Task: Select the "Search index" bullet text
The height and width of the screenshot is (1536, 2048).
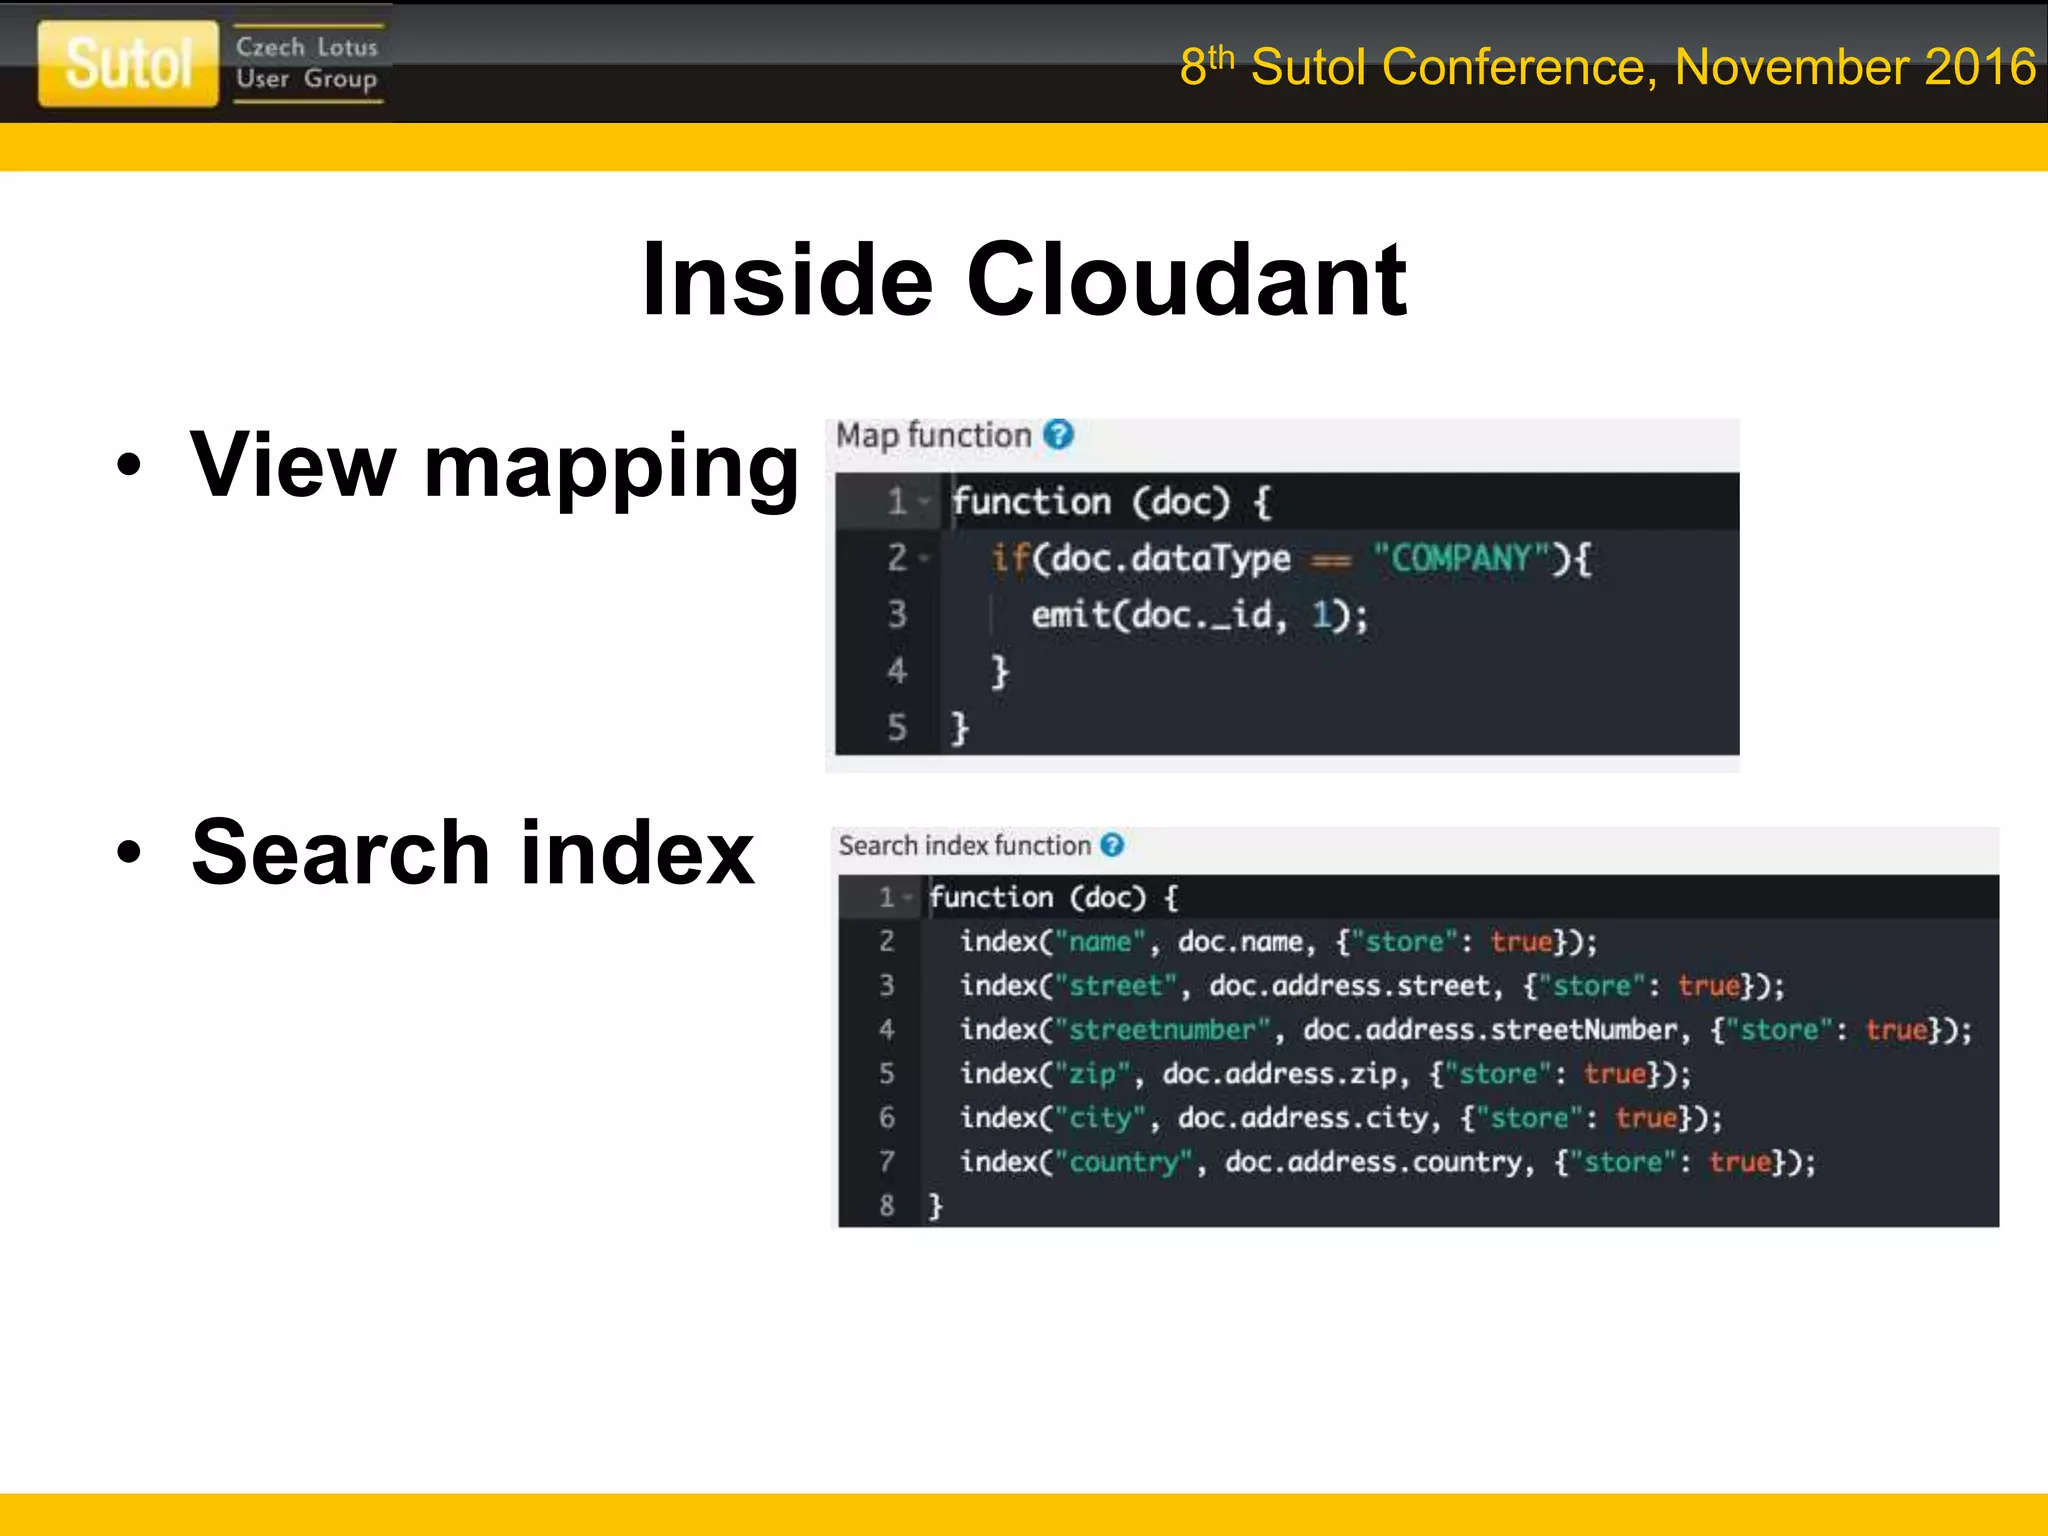Action: point(472,852)
